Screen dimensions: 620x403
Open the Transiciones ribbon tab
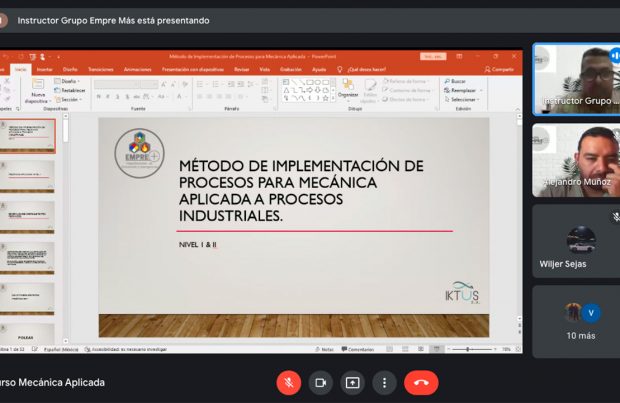coord(100,70)
